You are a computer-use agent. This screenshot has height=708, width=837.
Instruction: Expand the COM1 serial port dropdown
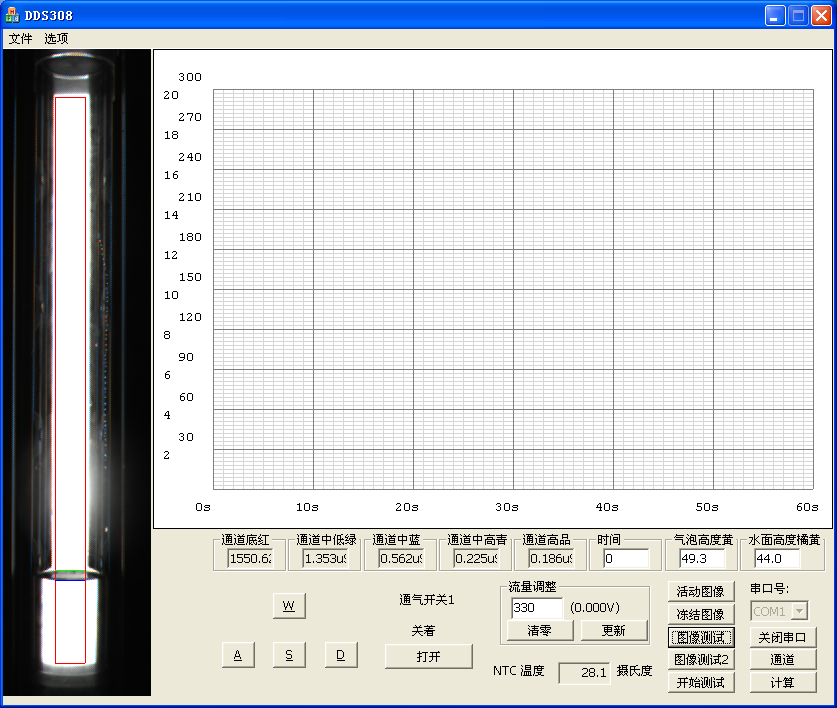click(799, 611)
